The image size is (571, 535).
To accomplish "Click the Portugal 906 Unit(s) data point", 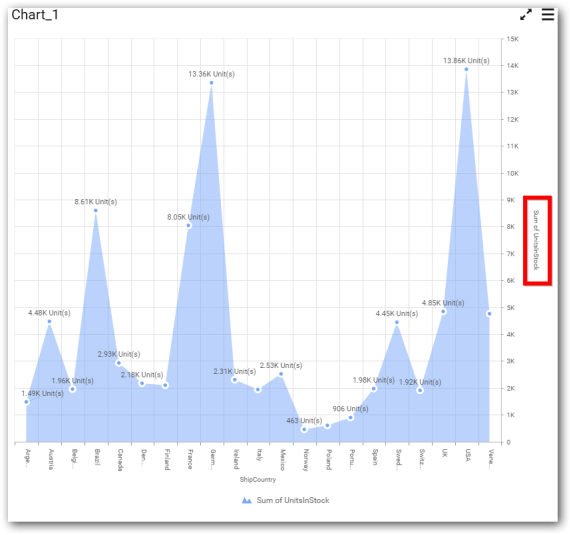I will pos(351,418).
